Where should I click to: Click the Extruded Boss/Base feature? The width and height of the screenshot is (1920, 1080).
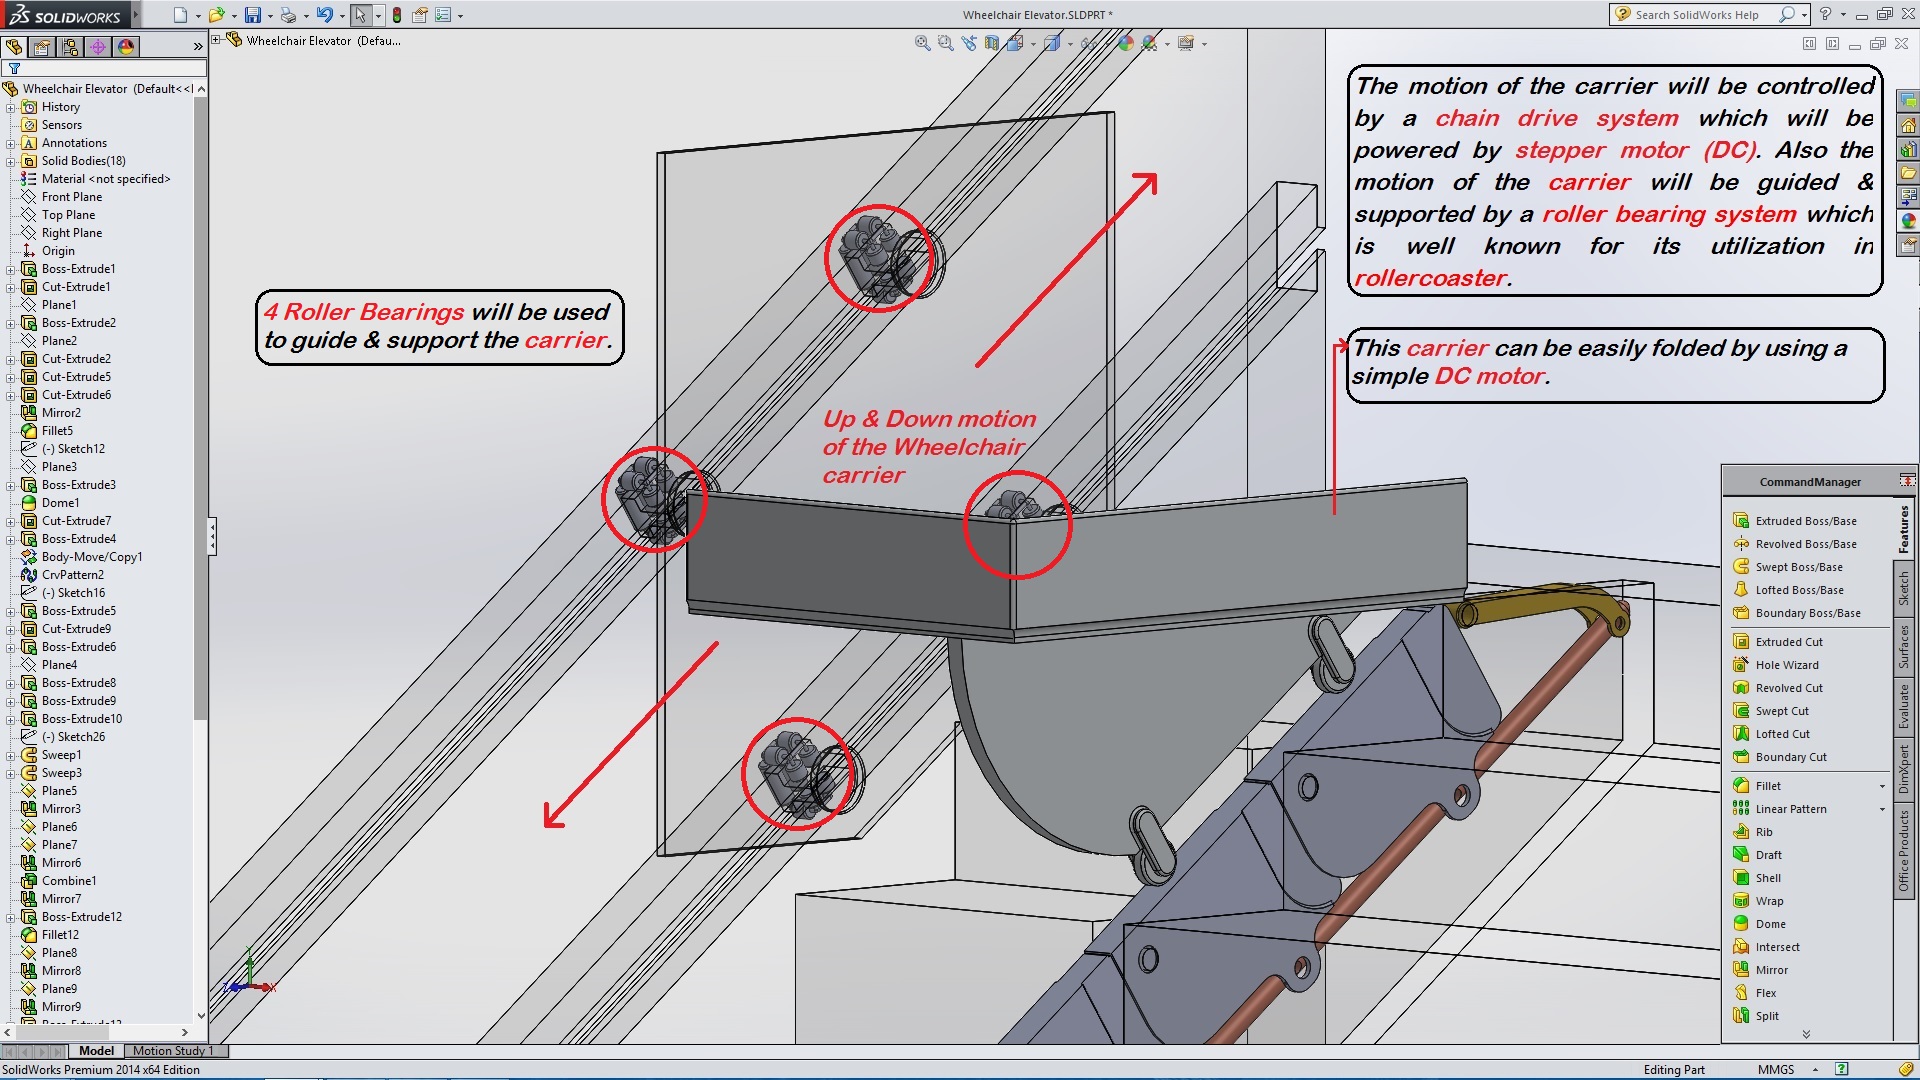[1805, 521]
